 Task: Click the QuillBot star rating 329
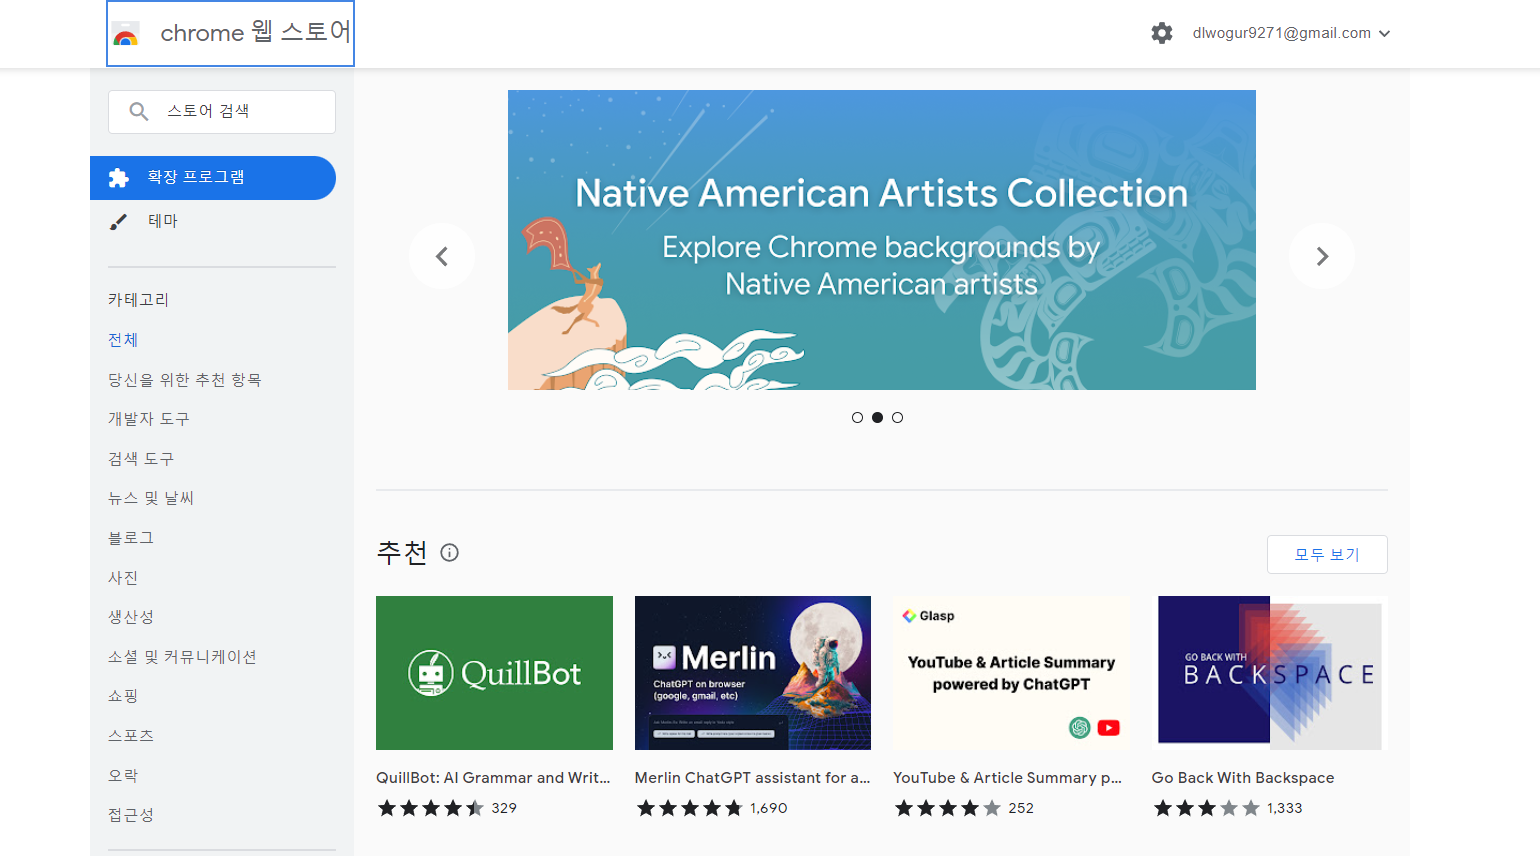click(x=447, y=808)
